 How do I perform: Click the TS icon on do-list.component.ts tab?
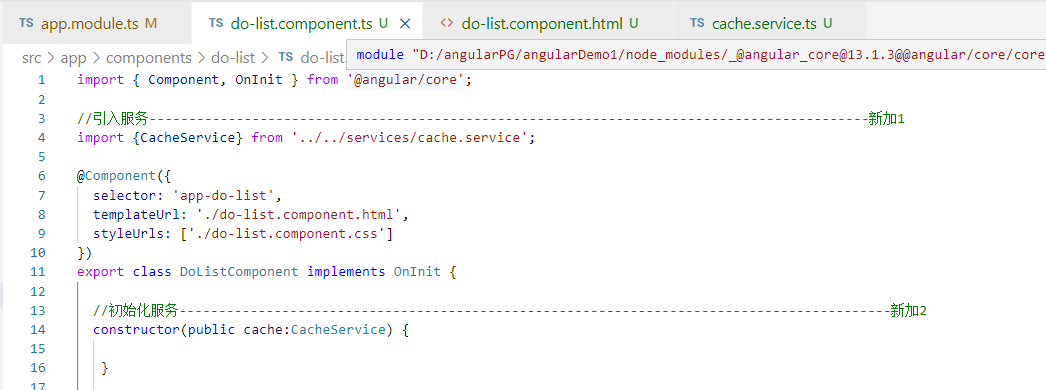(216, 23)
